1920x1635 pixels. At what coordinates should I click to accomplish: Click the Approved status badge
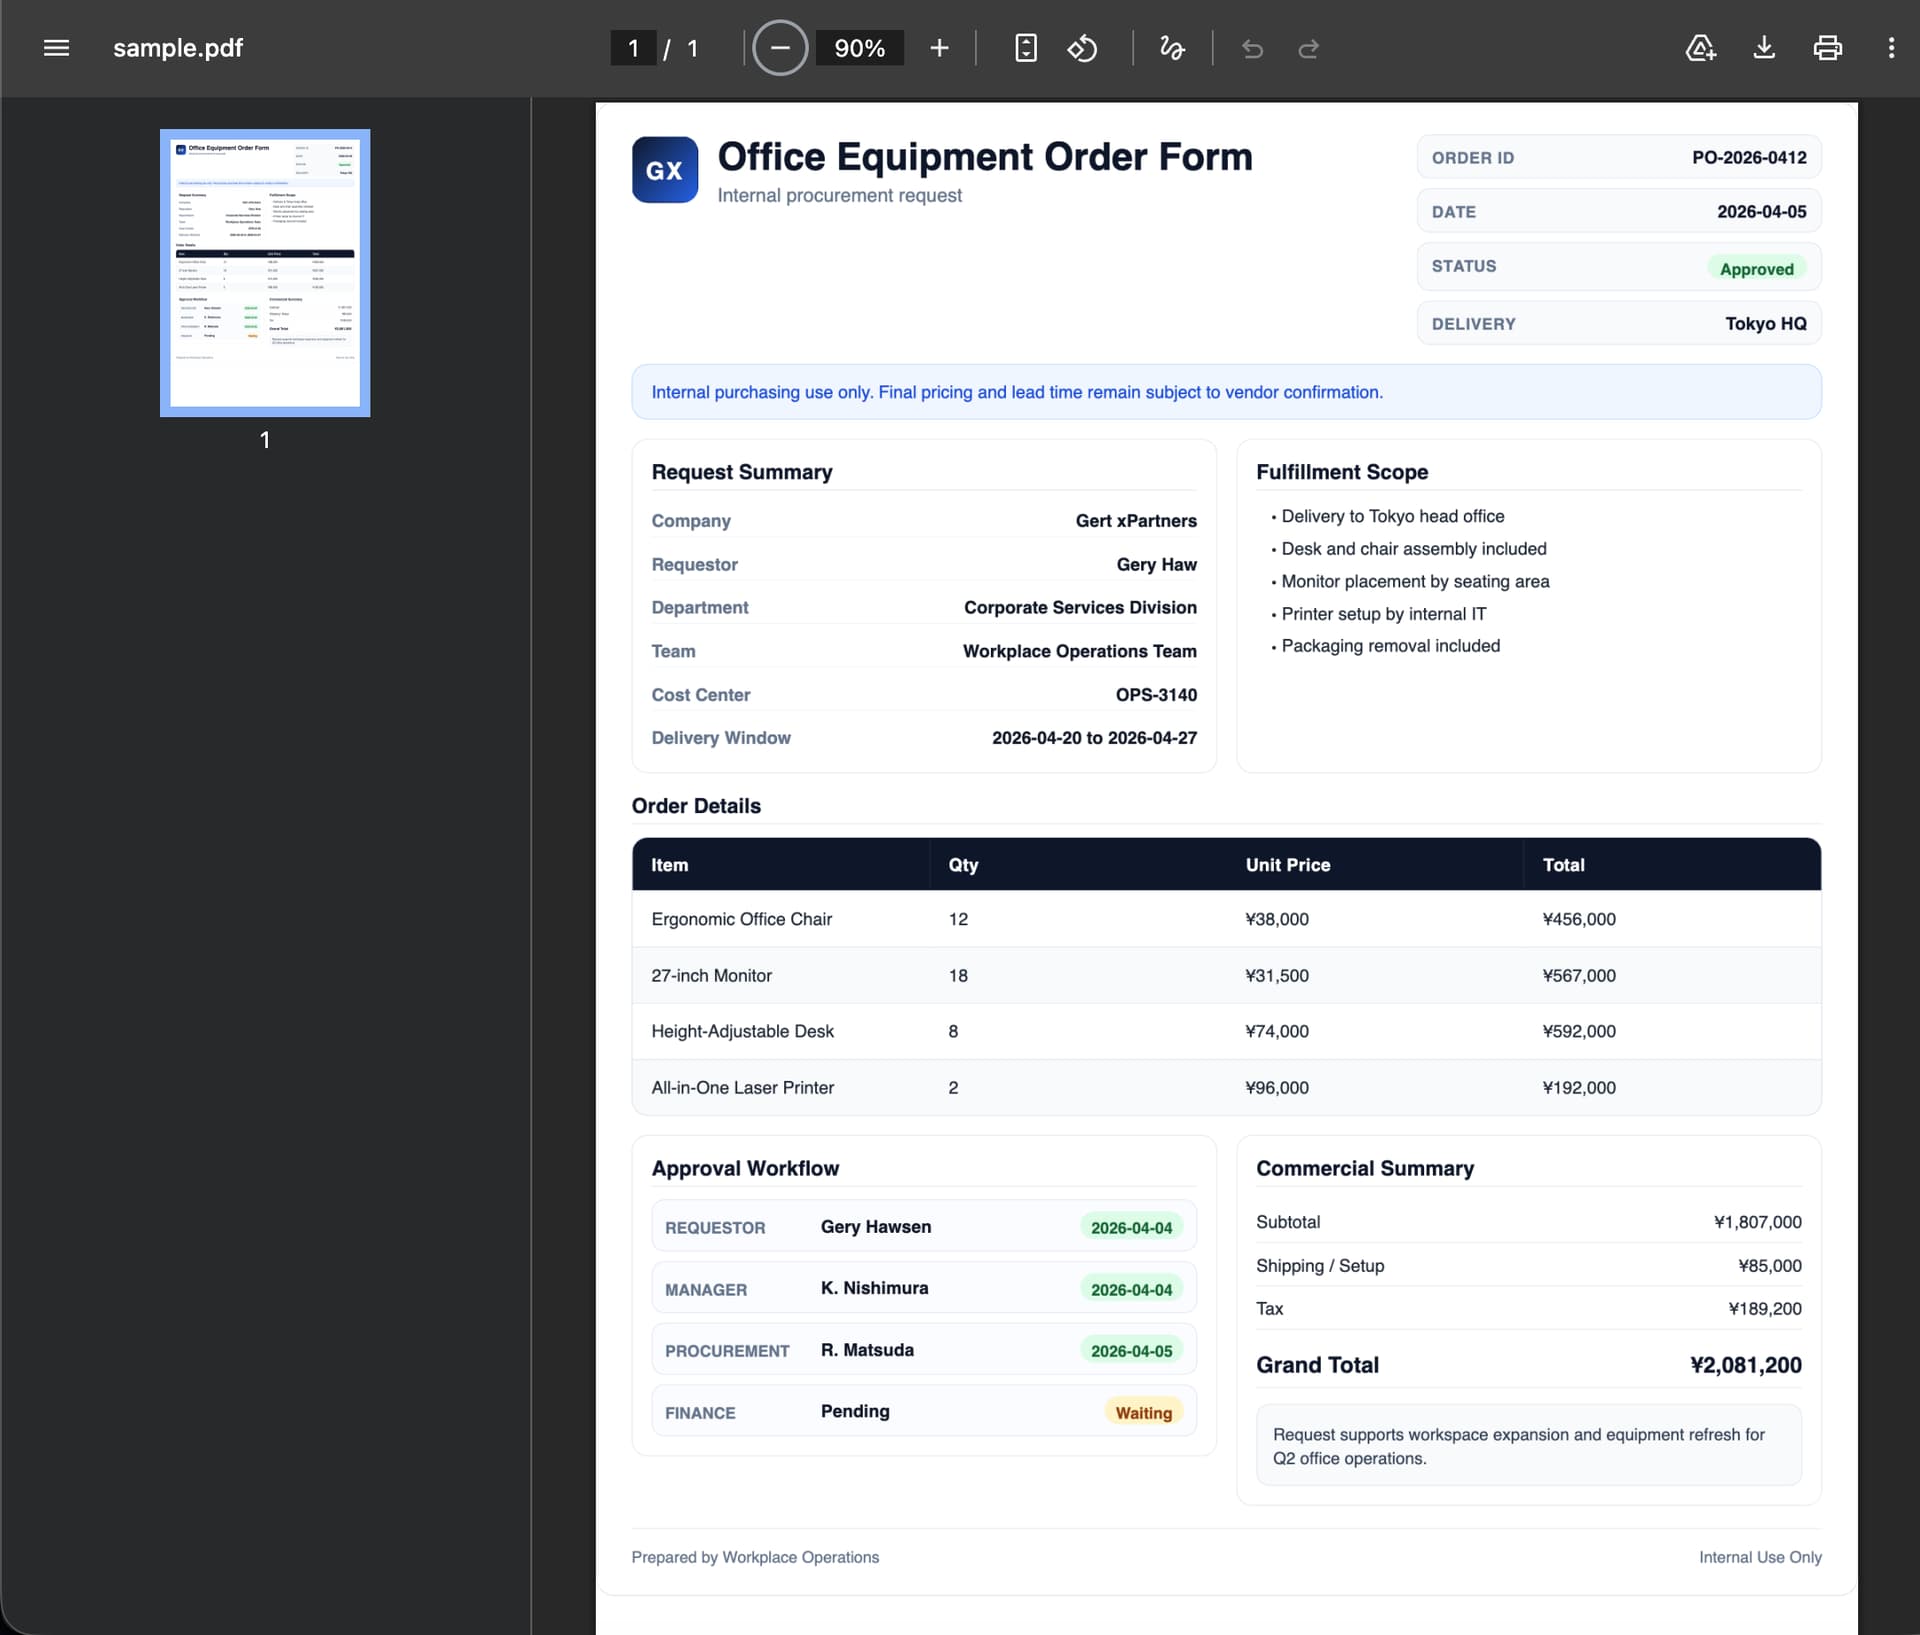coord(1755,269)
